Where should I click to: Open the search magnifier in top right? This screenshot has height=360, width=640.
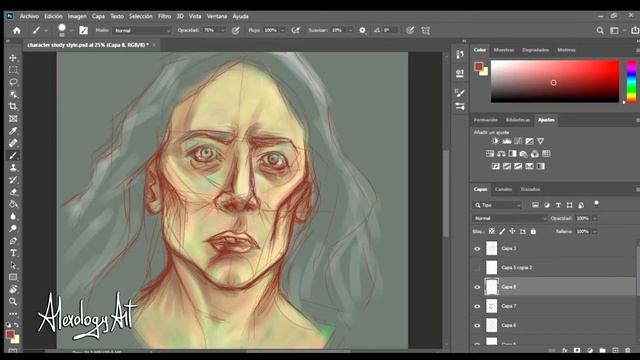coord(600,31)
